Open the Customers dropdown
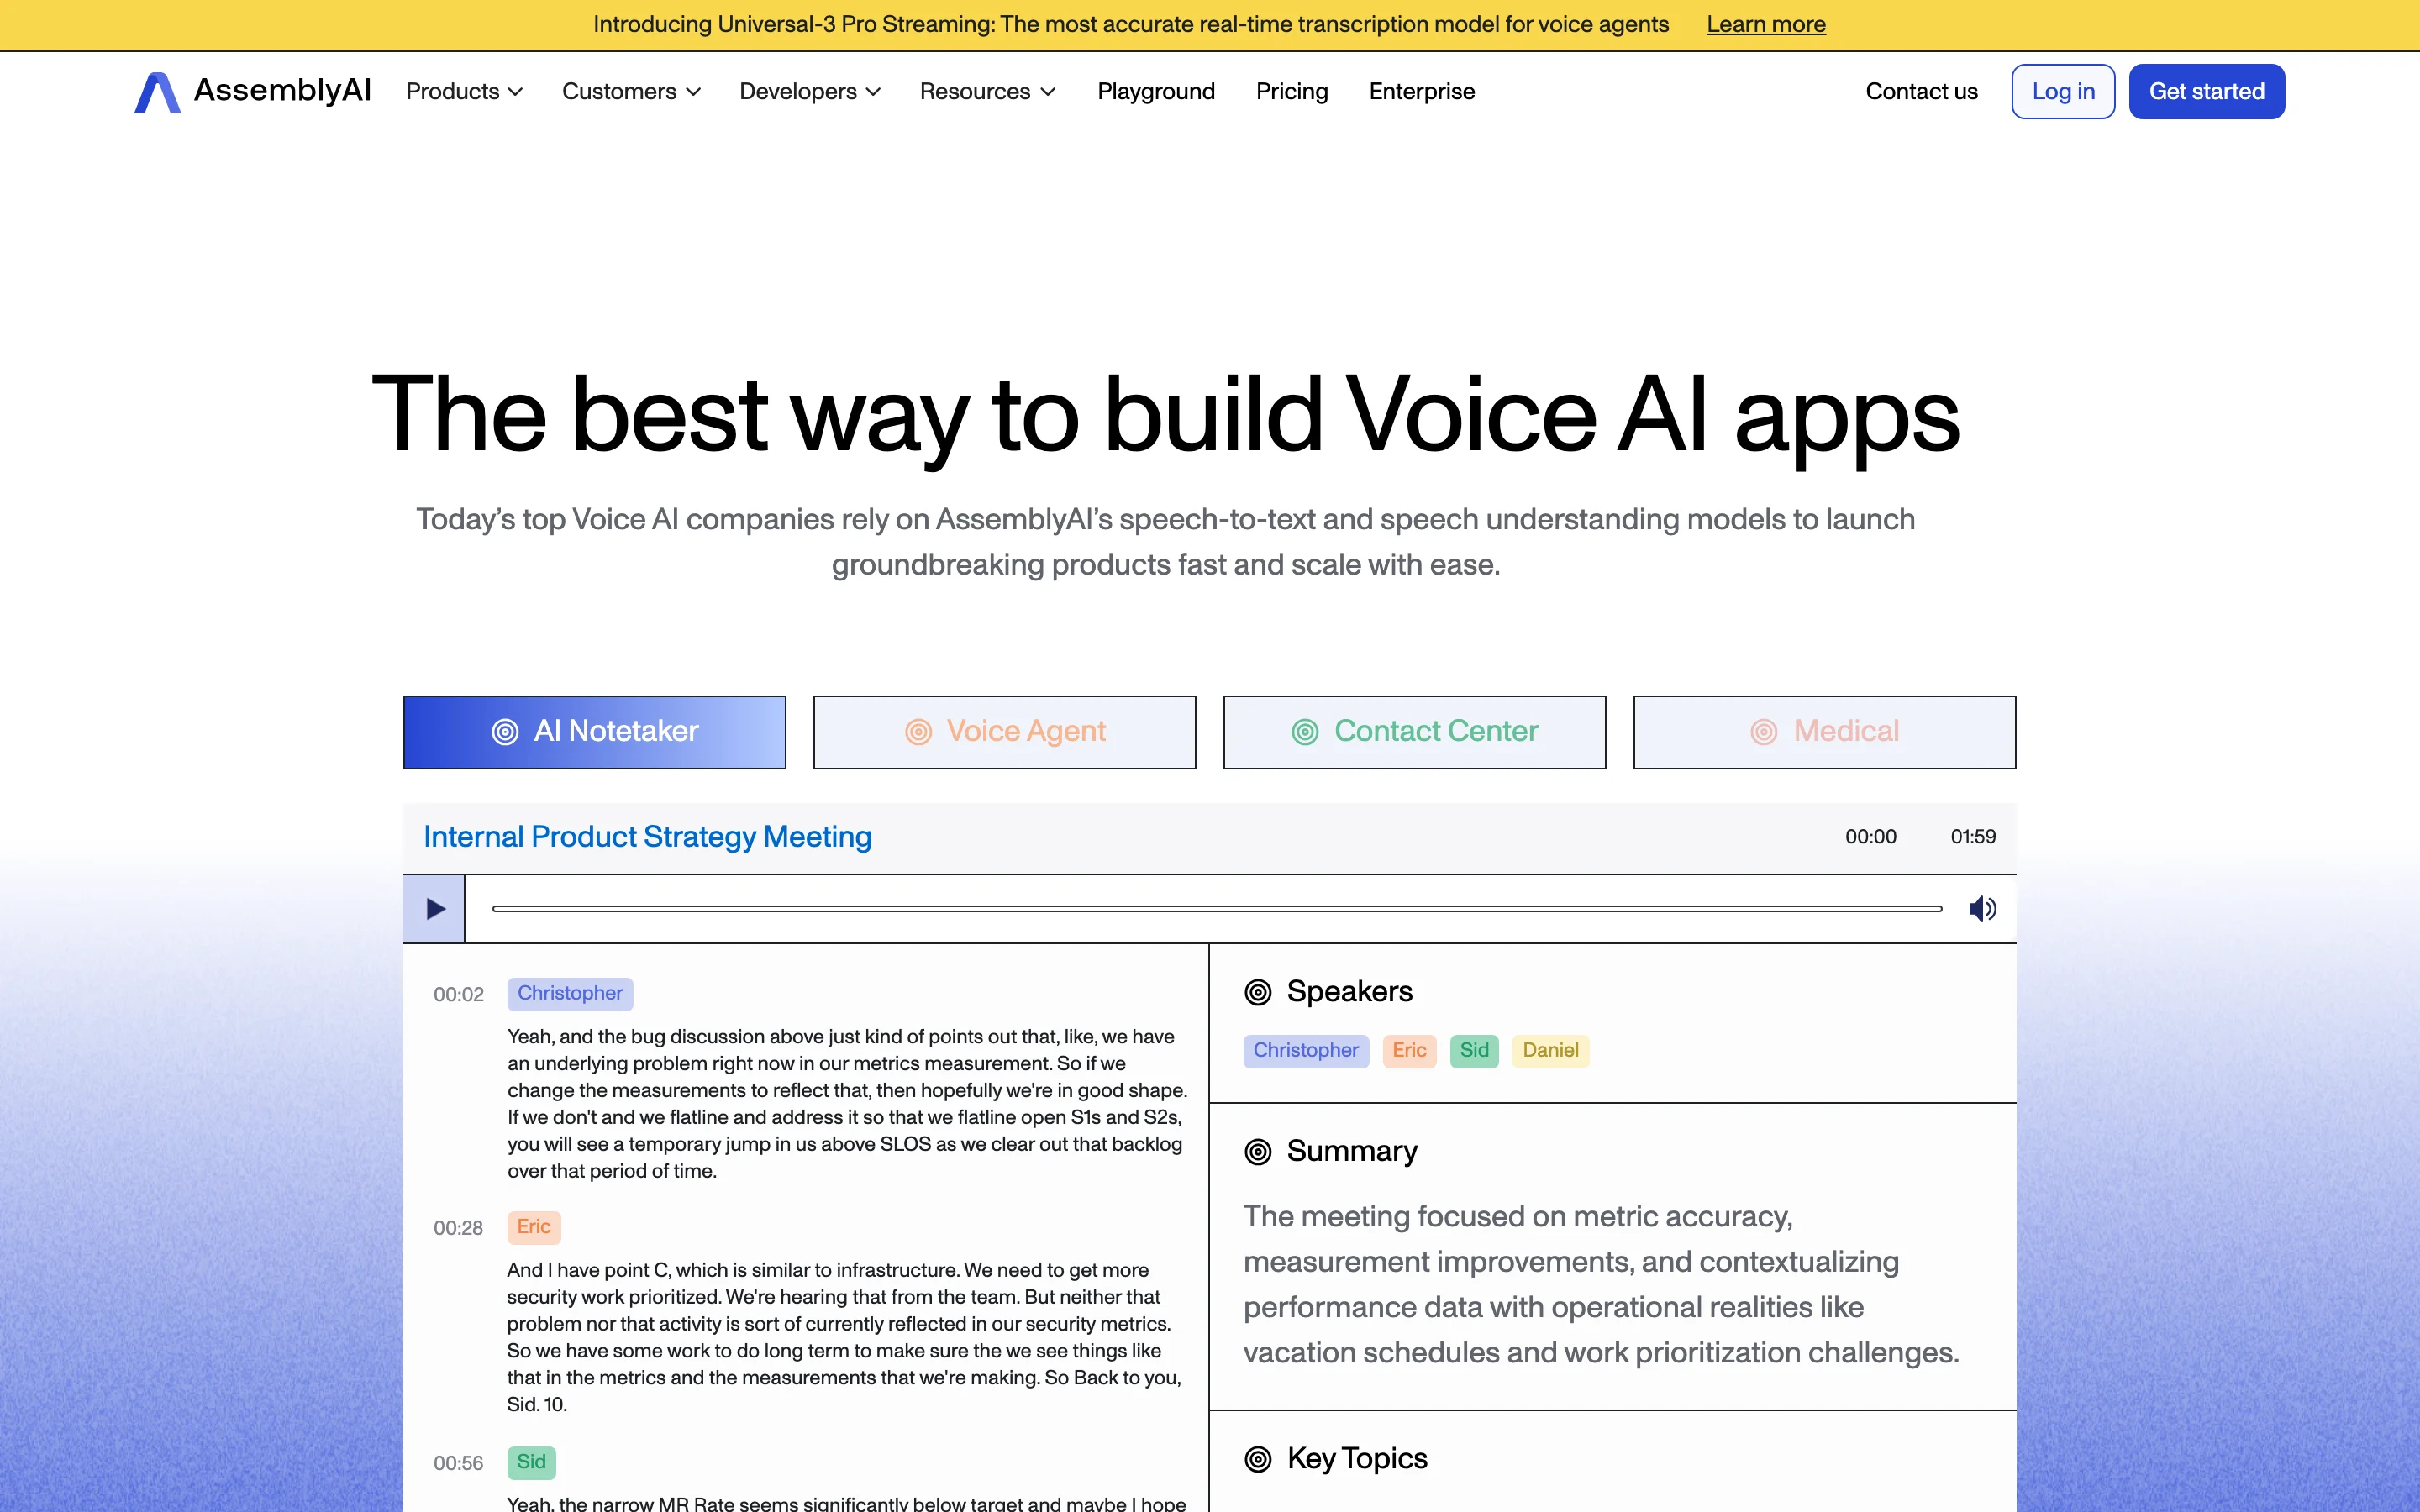The image size is (2420, 1512). click(631, 92)
